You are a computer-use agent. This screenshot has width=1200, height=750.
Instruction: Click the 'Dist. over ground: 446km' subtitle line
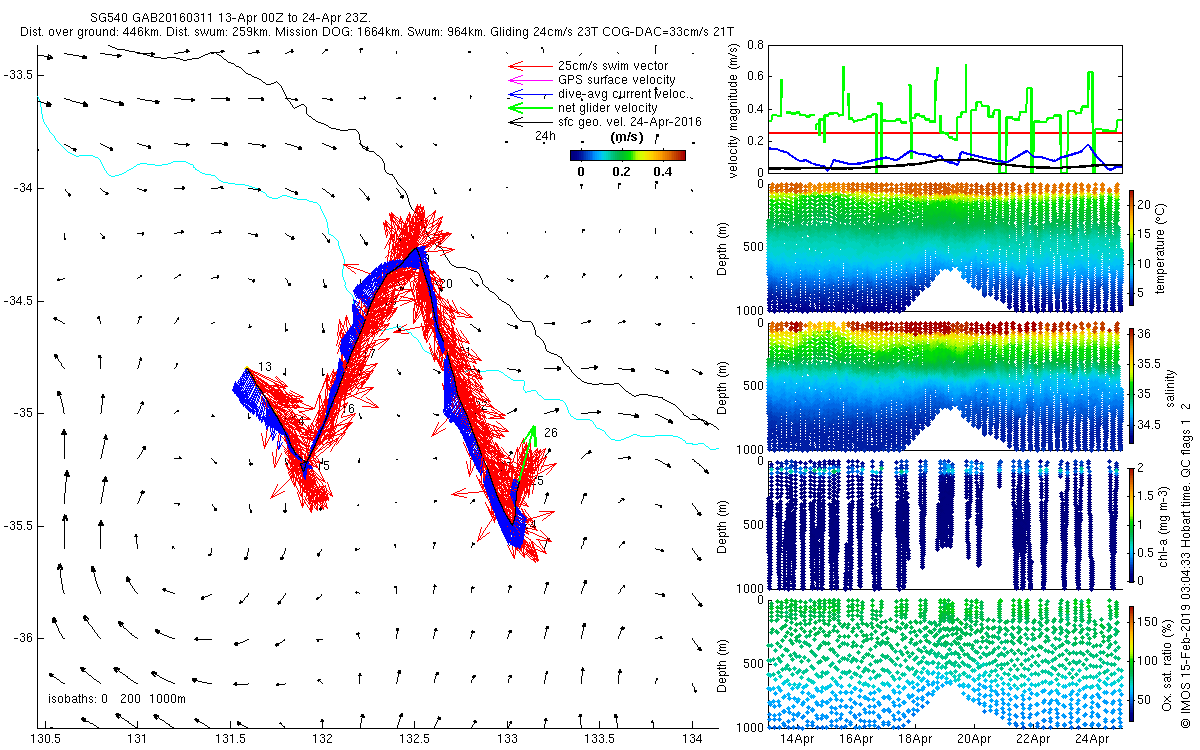click(x=377, y=33)
